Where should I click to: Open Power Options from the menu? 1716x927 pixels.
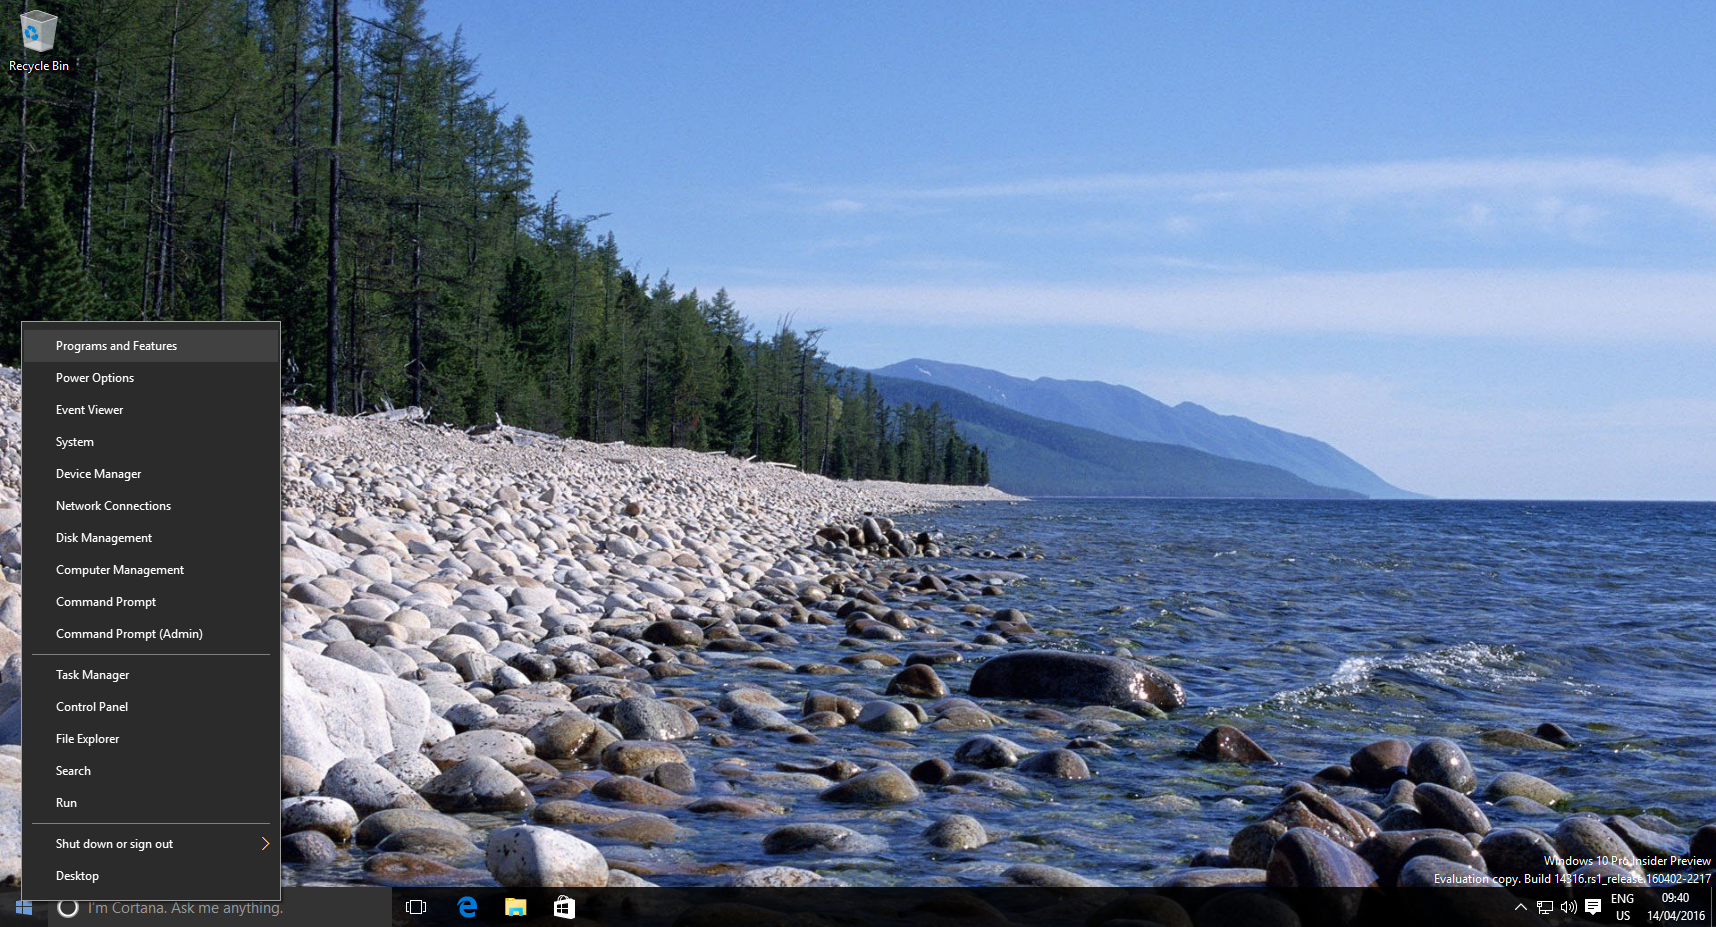click(x=151, y=378)
